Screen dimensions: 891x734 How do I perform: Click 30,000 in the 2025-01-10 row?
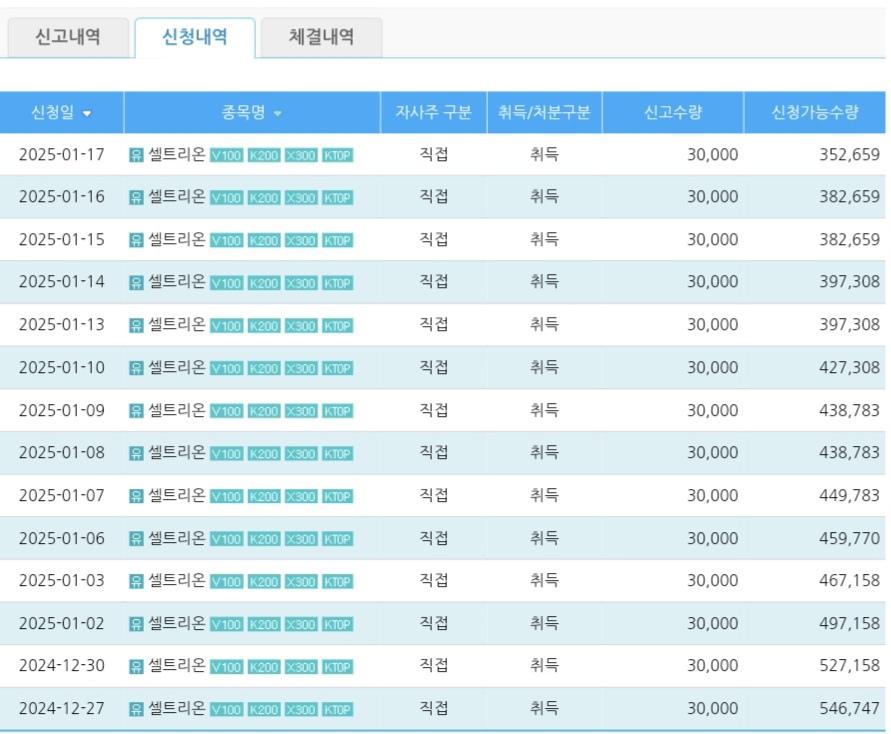(x=713, y=368)
